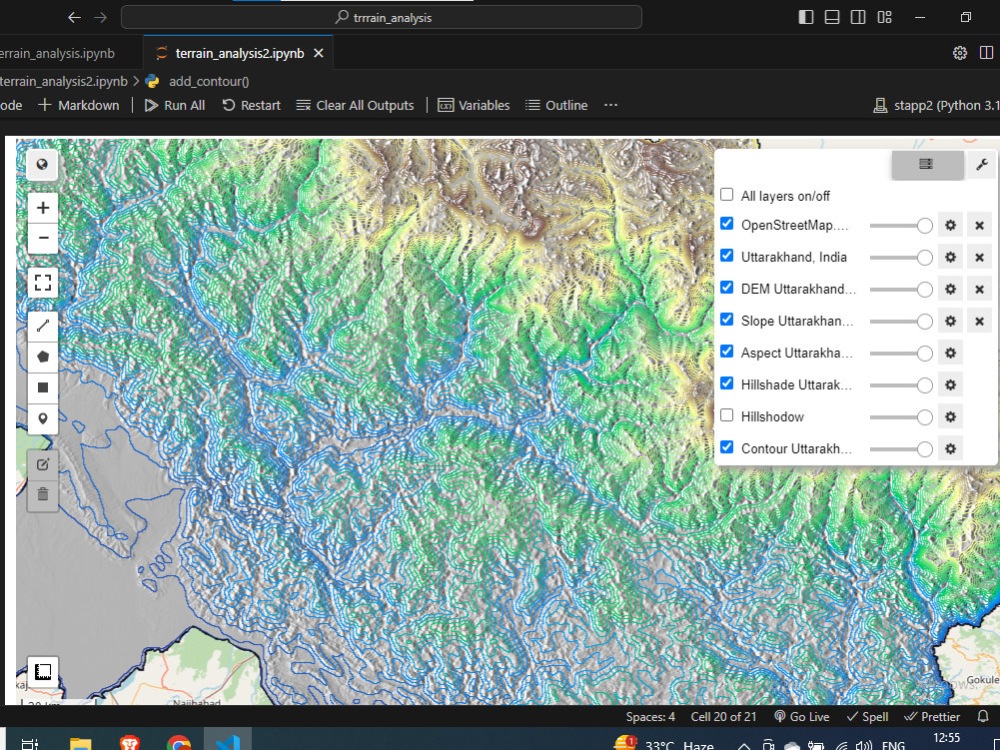Select the draw polygon tool

(x=43, y=357)
